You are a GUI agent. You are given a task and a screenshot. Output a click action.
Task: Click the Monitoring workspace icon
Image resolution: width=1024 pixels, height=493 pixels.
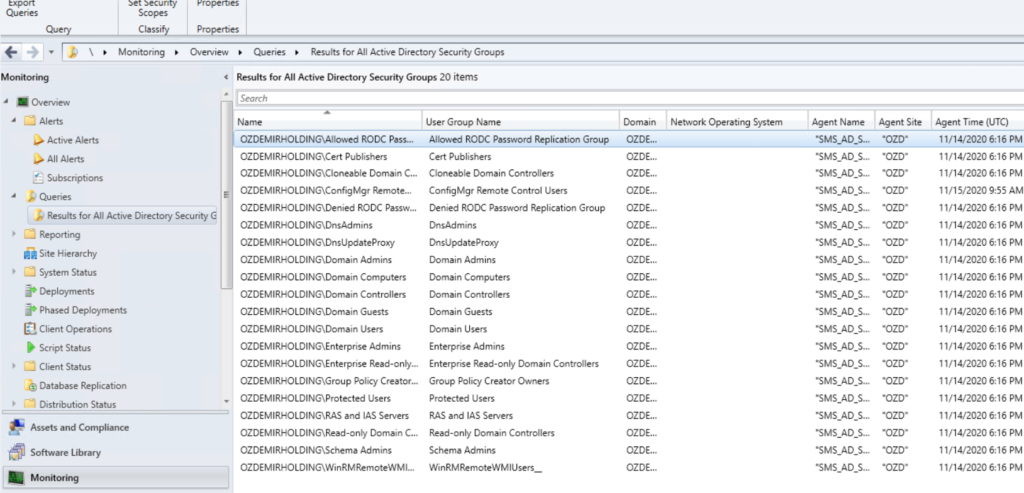click(16, 478)
